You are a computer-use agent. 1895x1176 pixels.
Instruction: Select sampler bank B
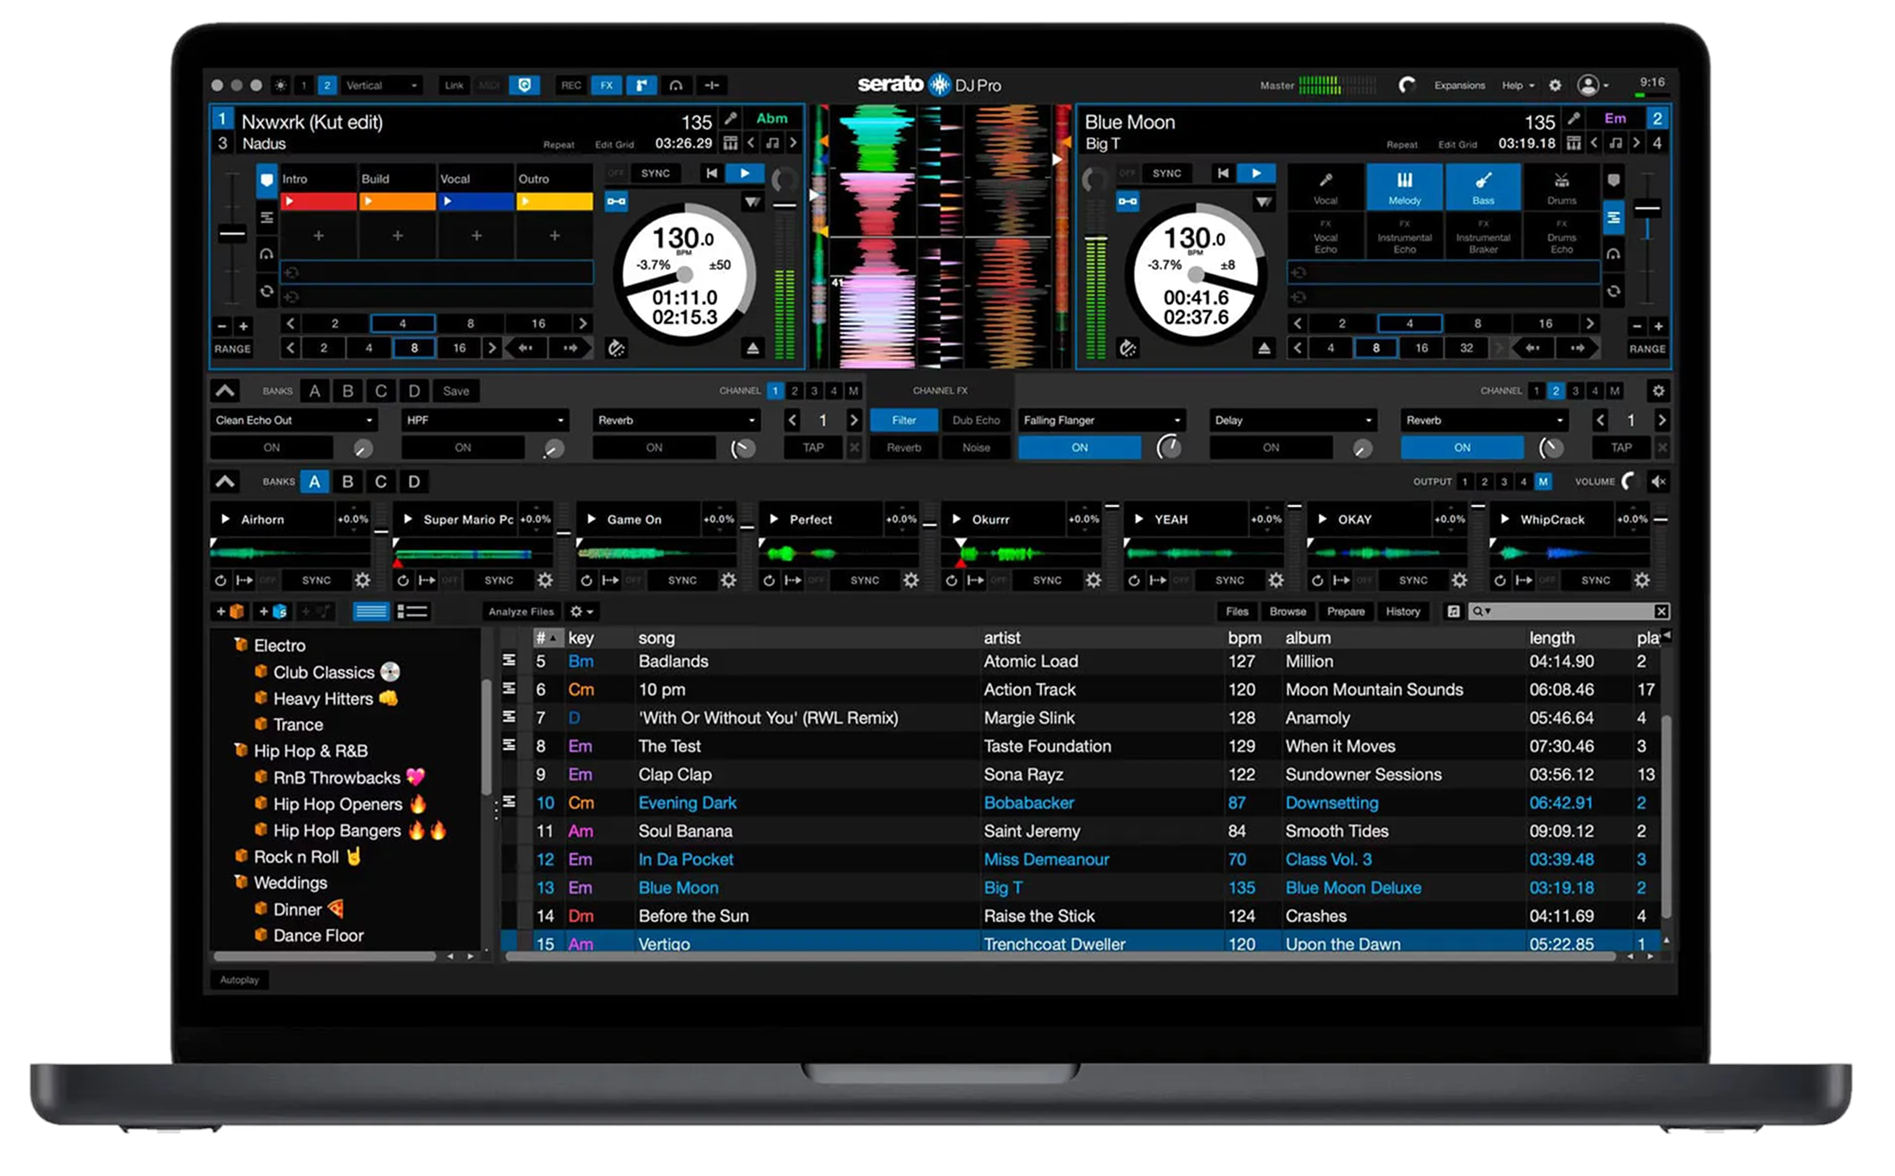point(347,481)
